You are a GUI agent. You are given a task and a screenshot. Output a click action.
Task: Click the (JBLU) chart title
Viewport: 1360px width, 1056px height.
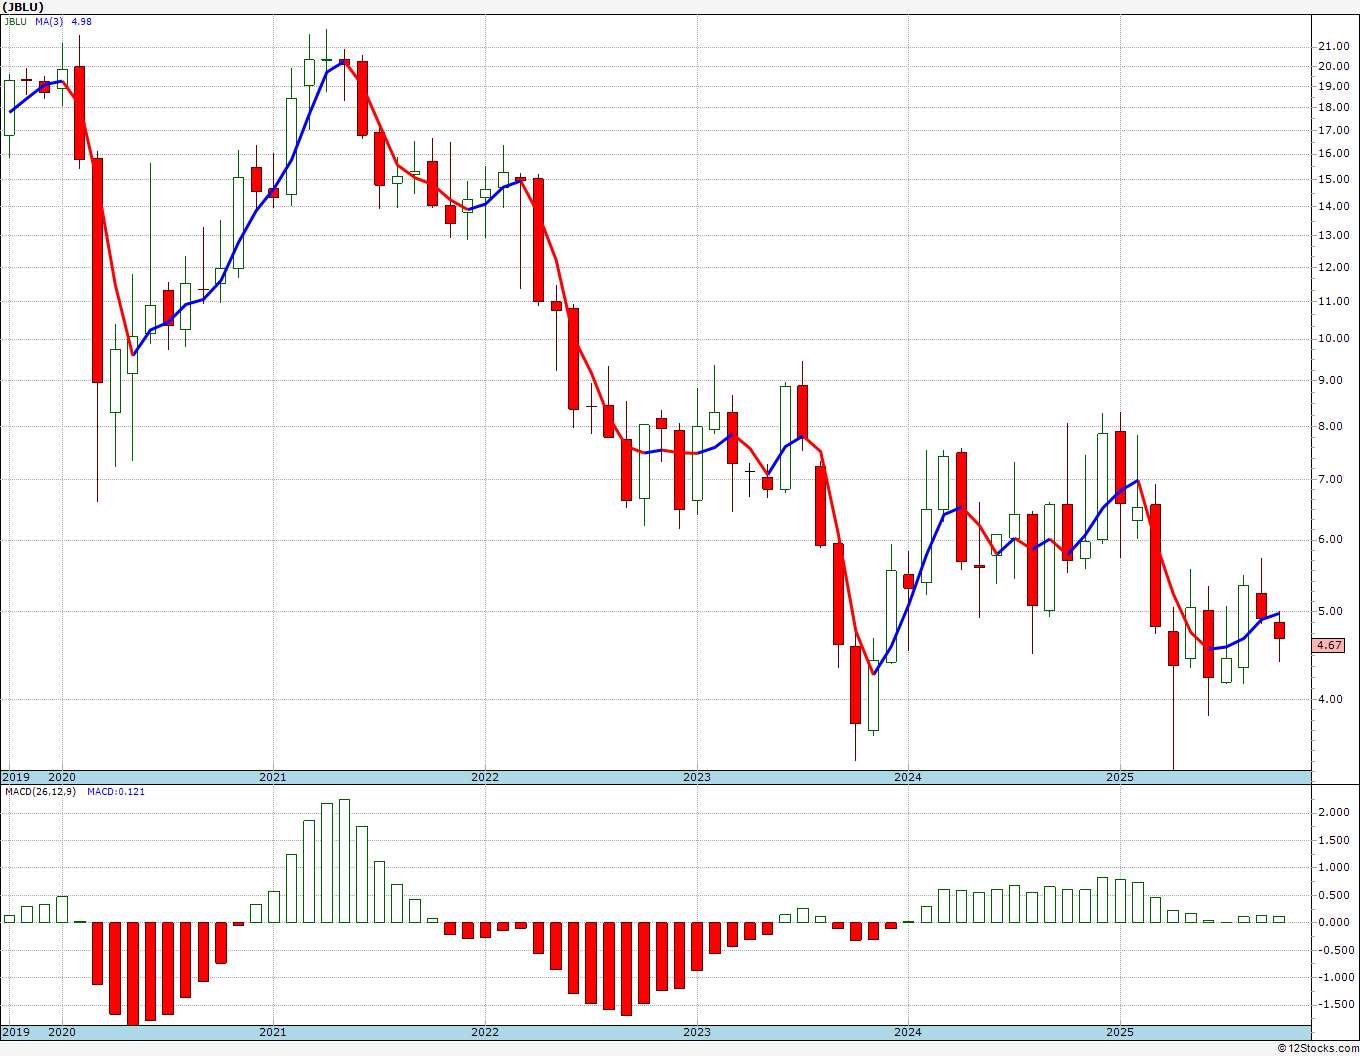(23, 7)
